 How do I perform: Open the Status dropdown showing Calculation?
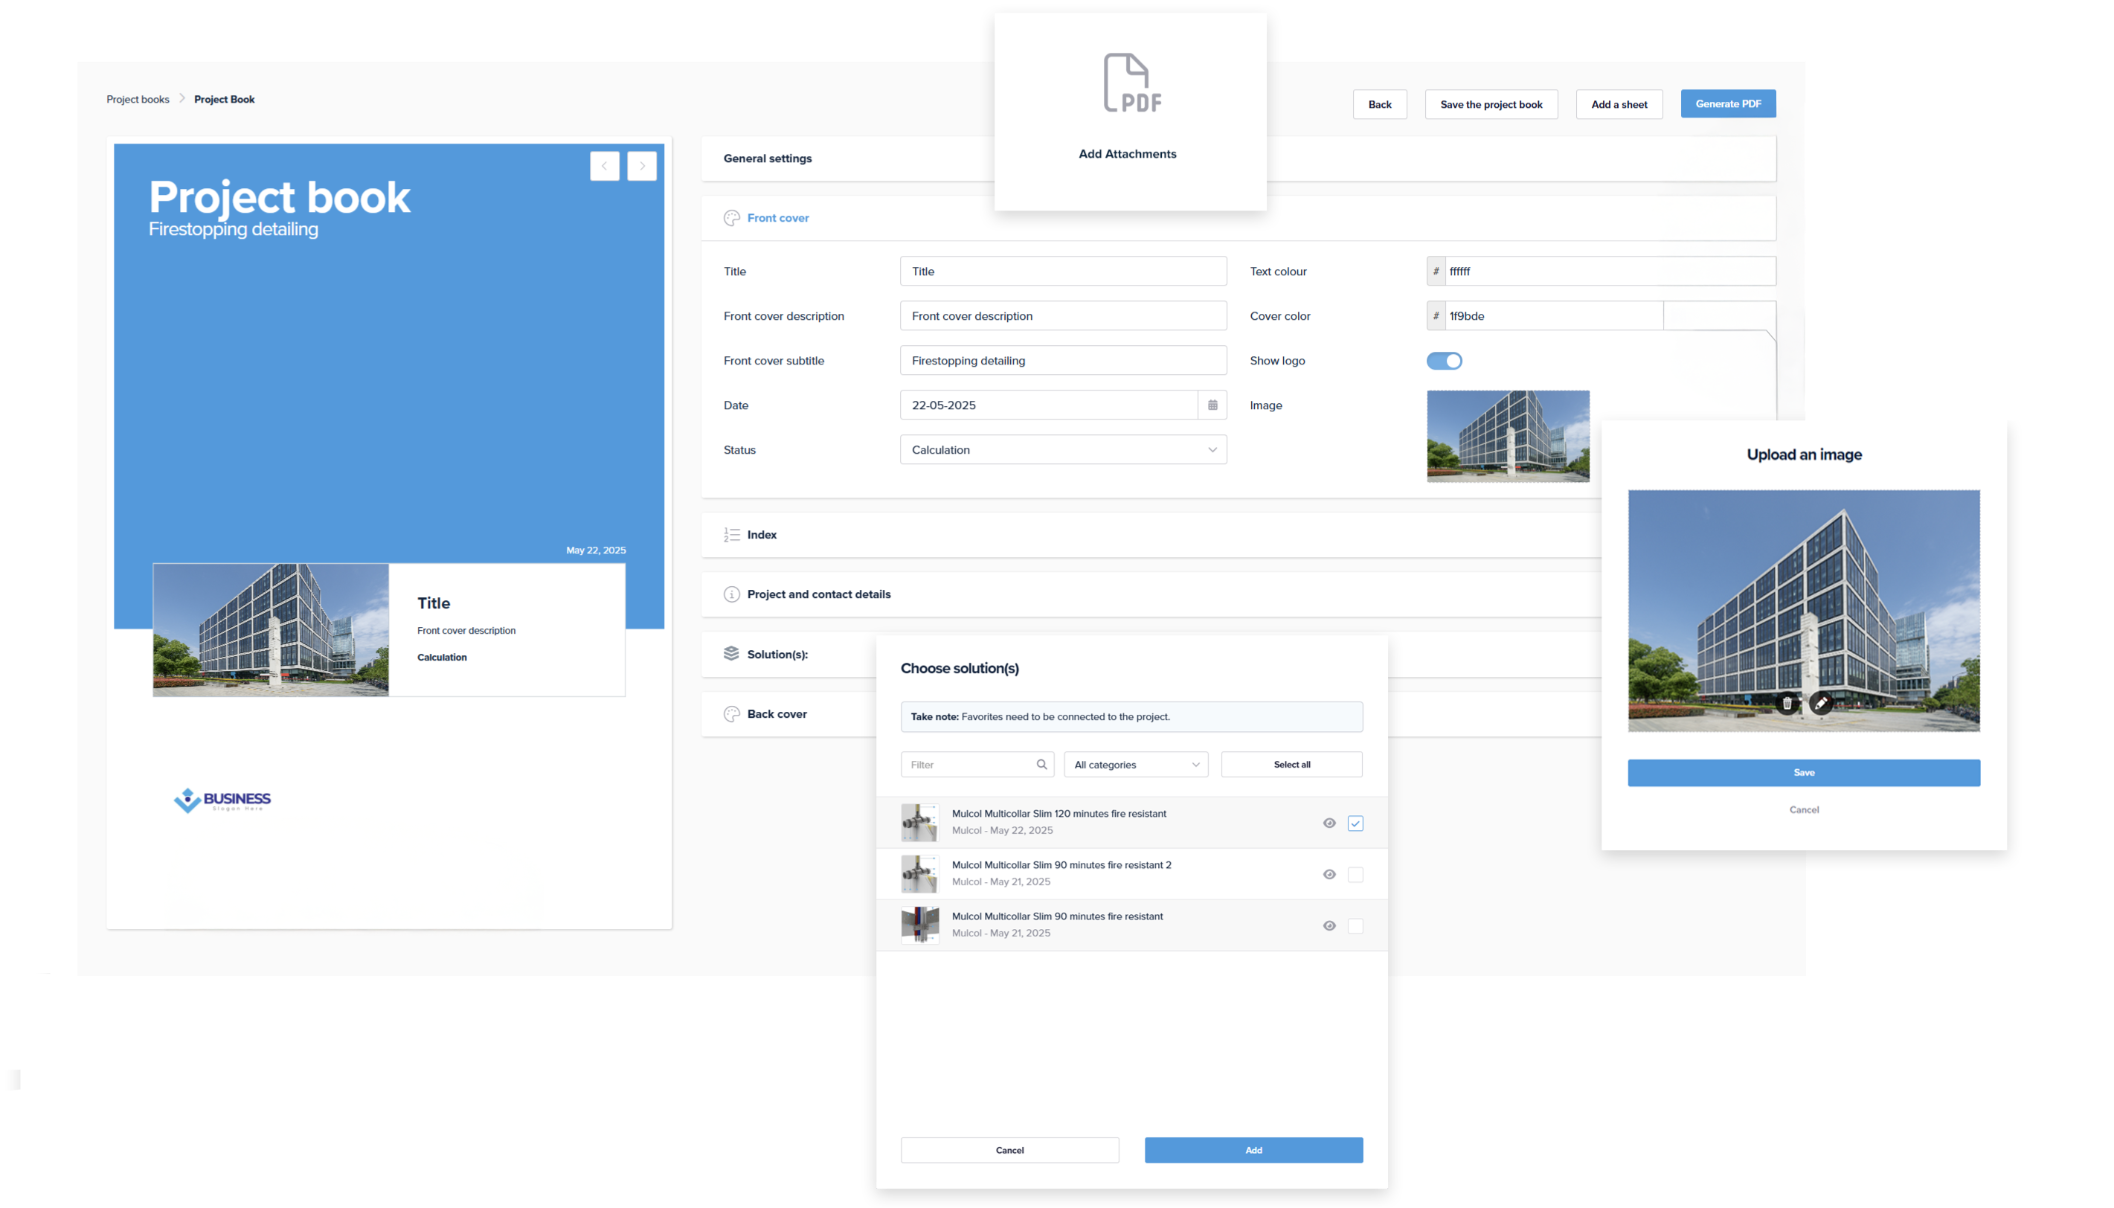(1063, 449)
